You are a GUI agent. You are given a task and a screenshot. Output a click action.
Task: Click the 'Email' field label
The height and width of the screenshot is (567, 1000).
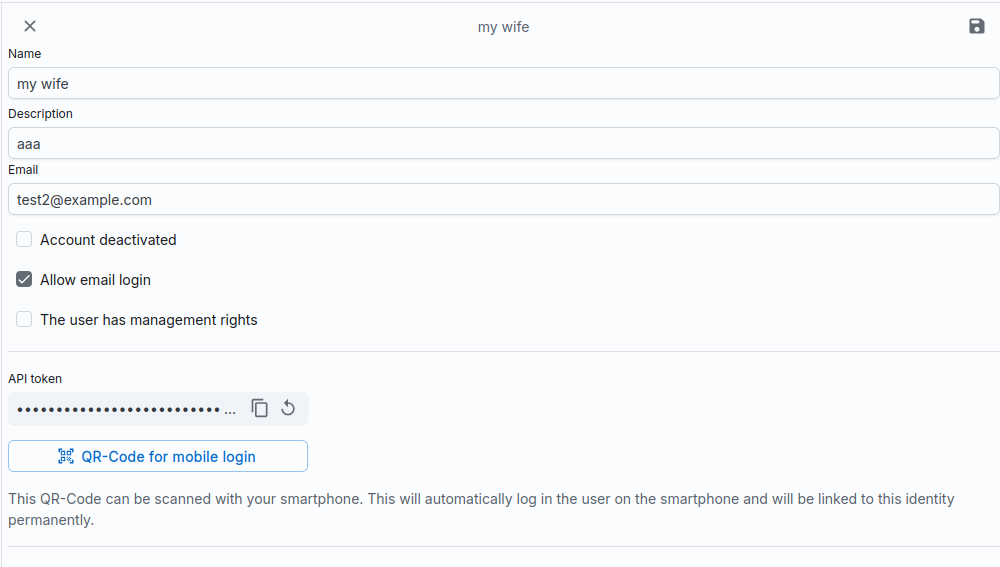23,170
